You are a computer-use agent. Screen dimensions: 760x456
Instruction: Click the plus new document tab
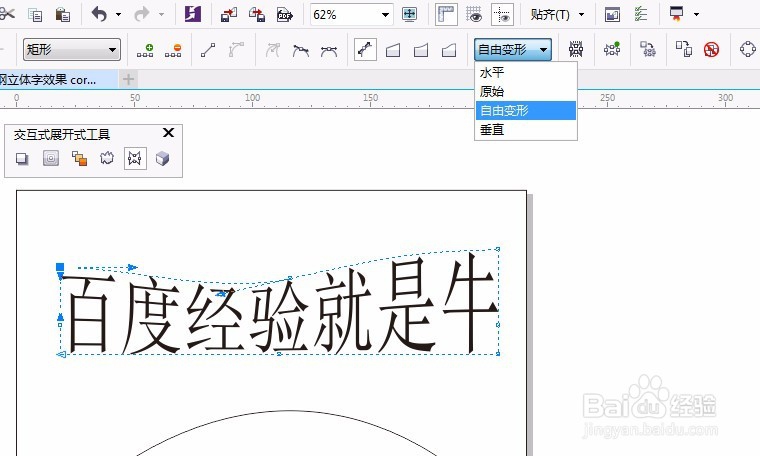tap(128, 79)
